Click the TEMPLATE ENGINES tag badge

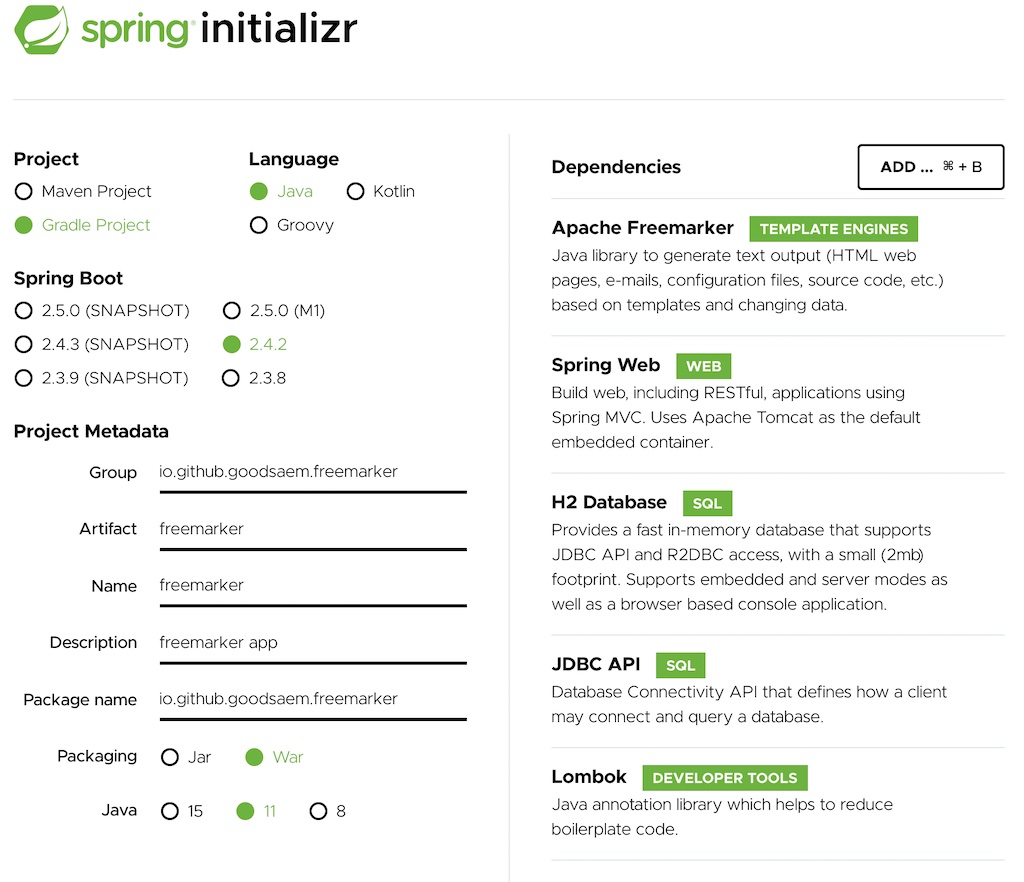[833, 229]
